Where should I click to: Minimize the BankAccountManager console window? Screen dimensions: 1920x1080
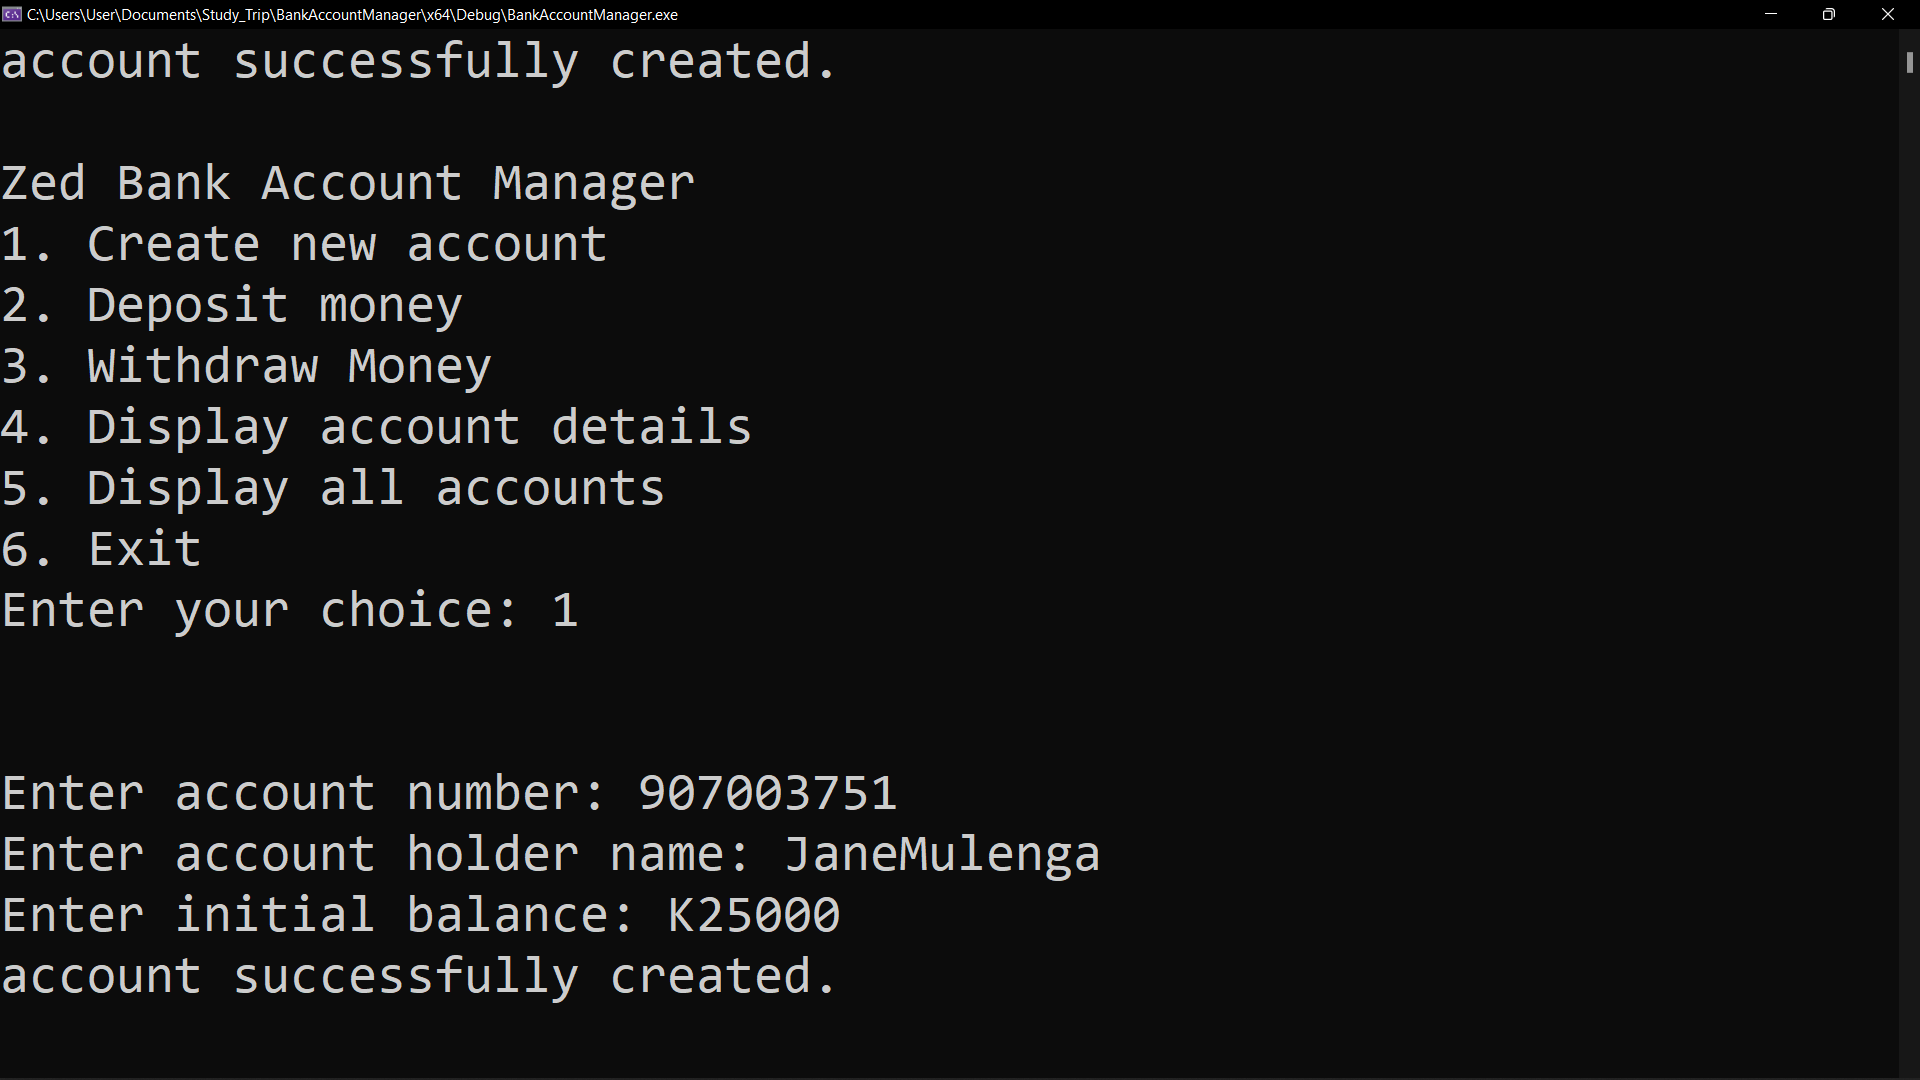coord(1770,14)
